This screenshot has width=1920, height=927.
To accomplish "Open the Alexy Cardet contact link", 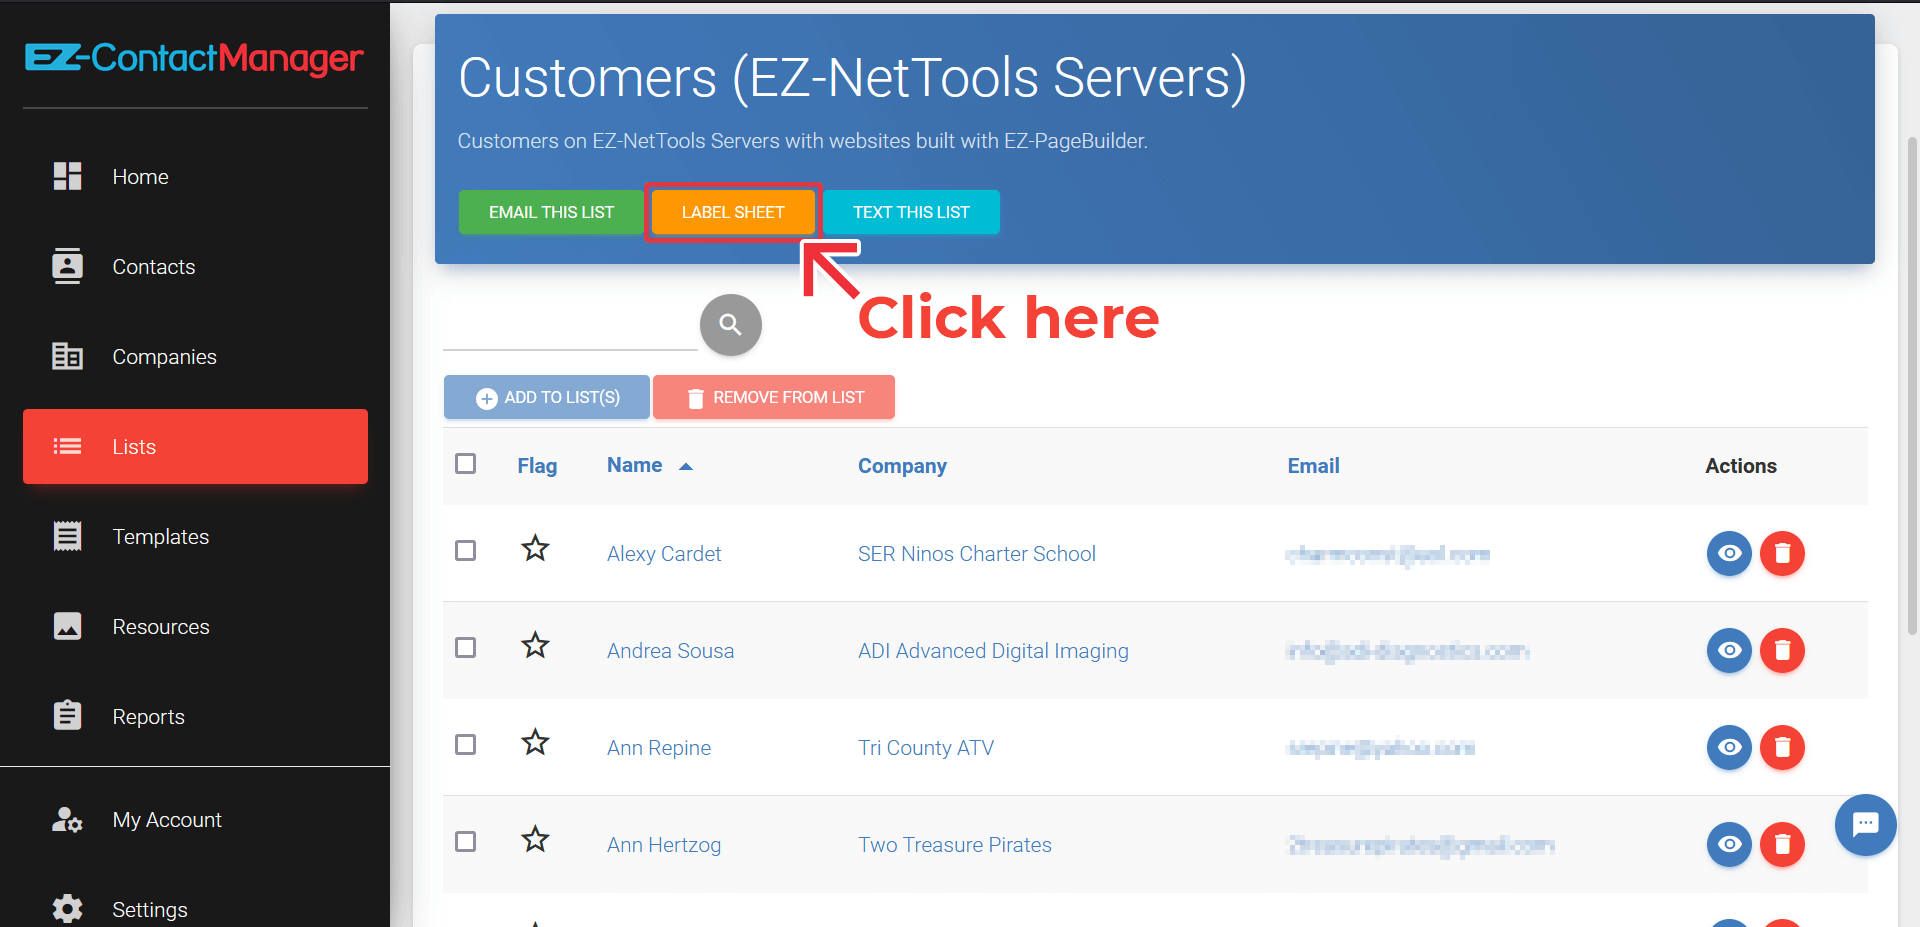I will (664, 554).
